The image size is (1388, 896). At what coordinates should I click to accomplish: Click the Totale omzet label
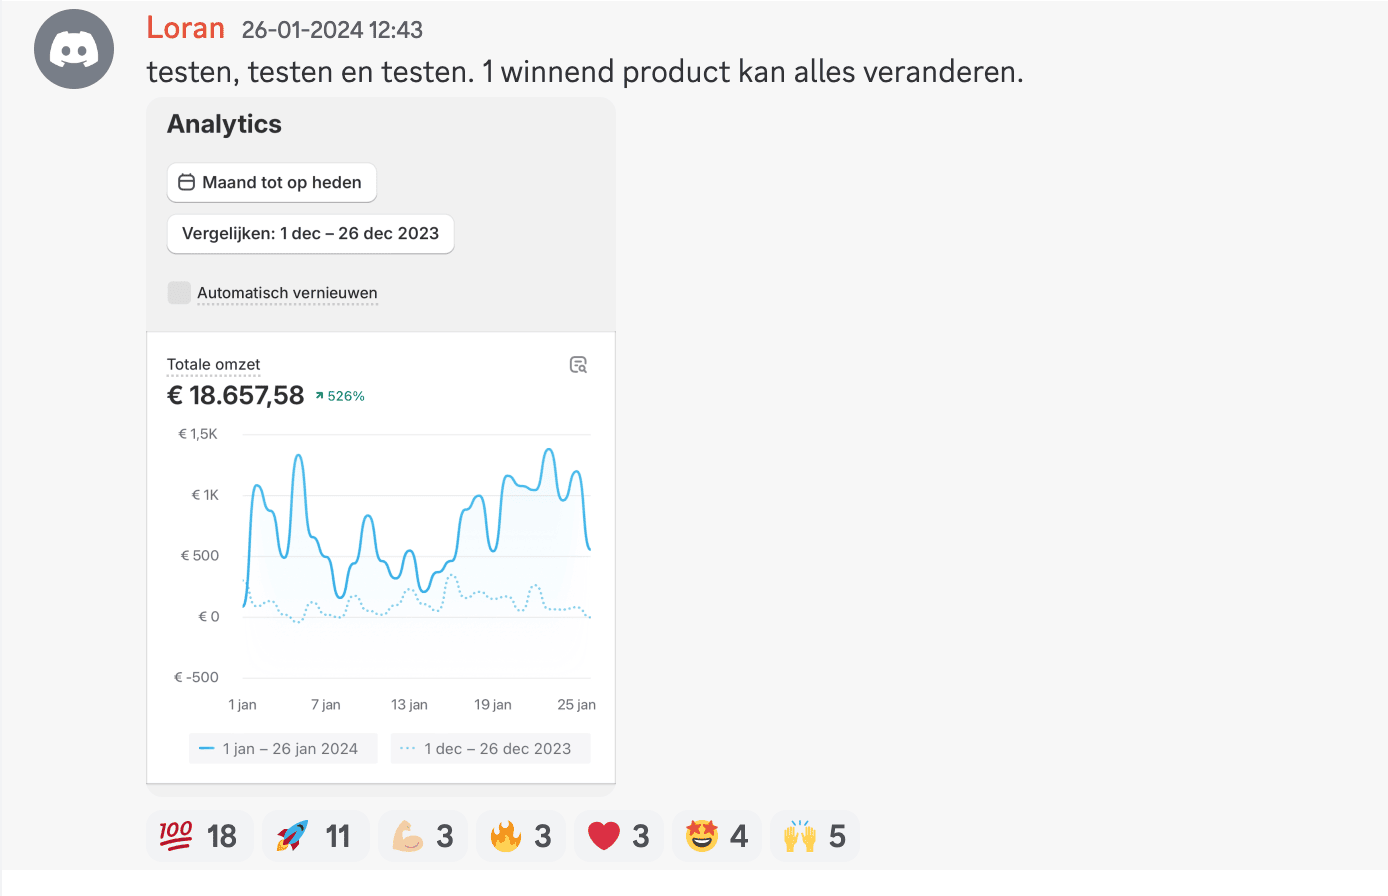(x=213, y=365)
